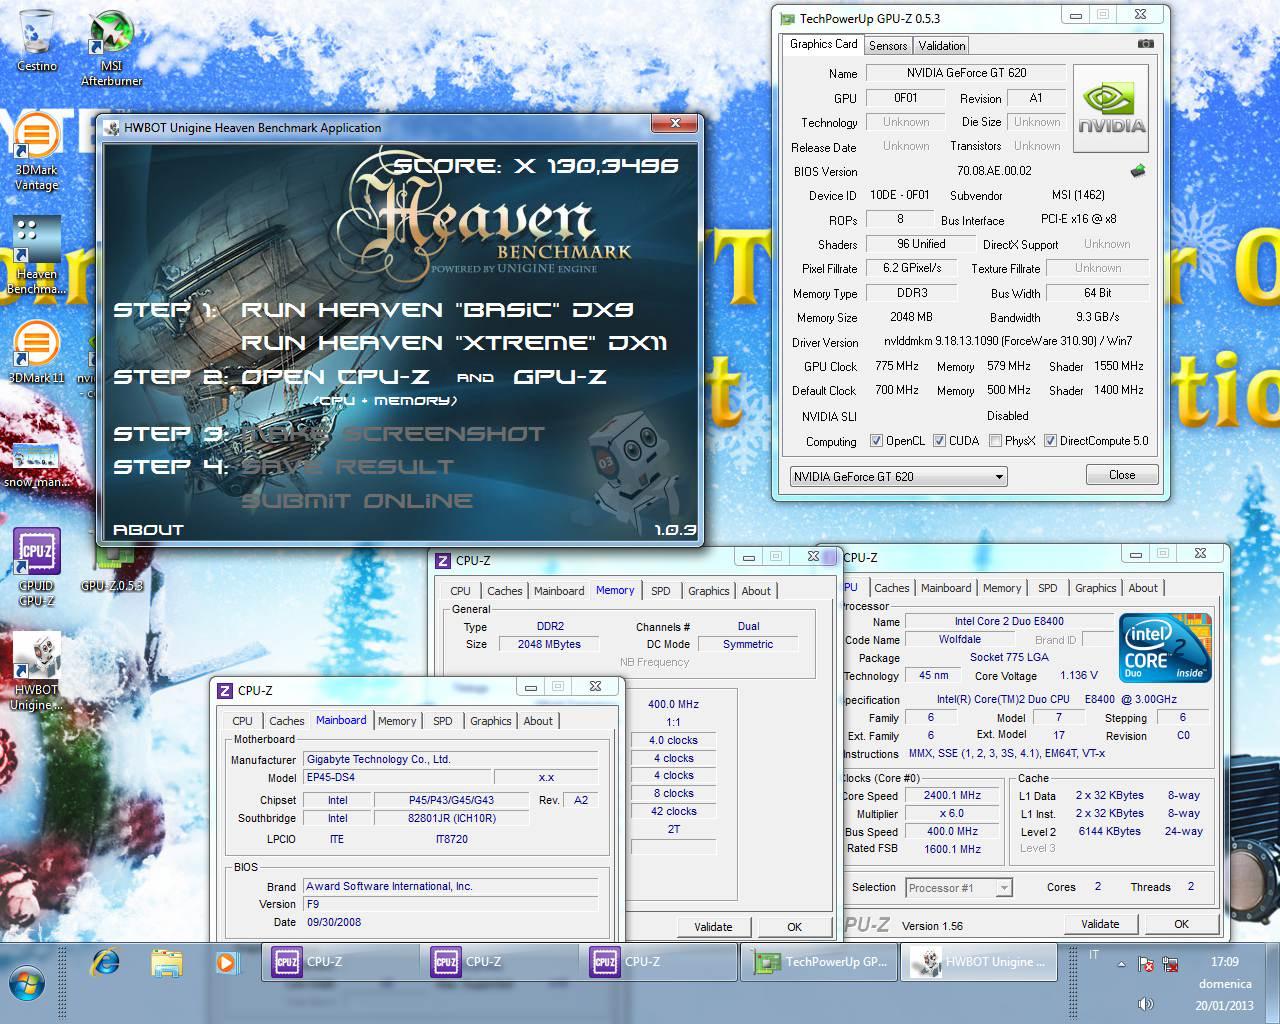Image resolution: width=1280 pixels, height=1024 pixels.
Task: Click the action center flag tray icon
Action: pos(1146,965)
